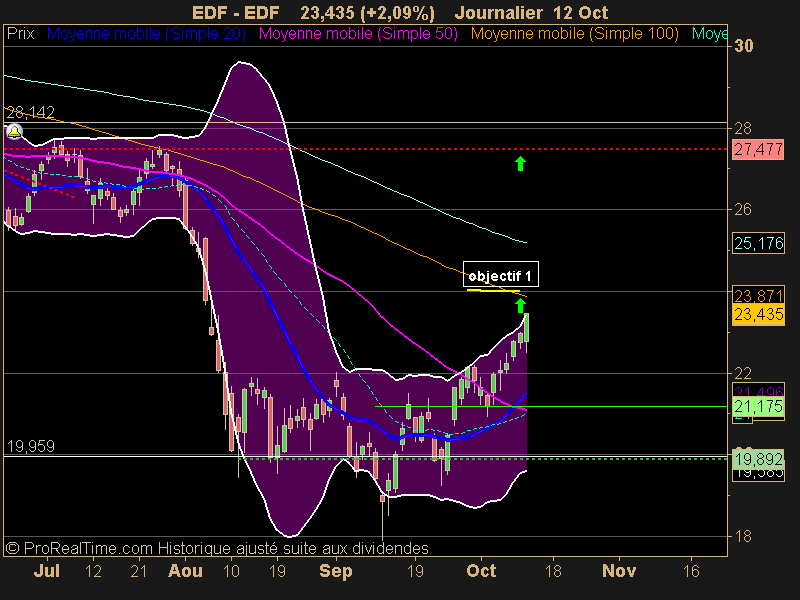The height and width of the screenshot is (600, 800).
Task: Click the Sep label on time axis
Action: (x=336, y=570)
